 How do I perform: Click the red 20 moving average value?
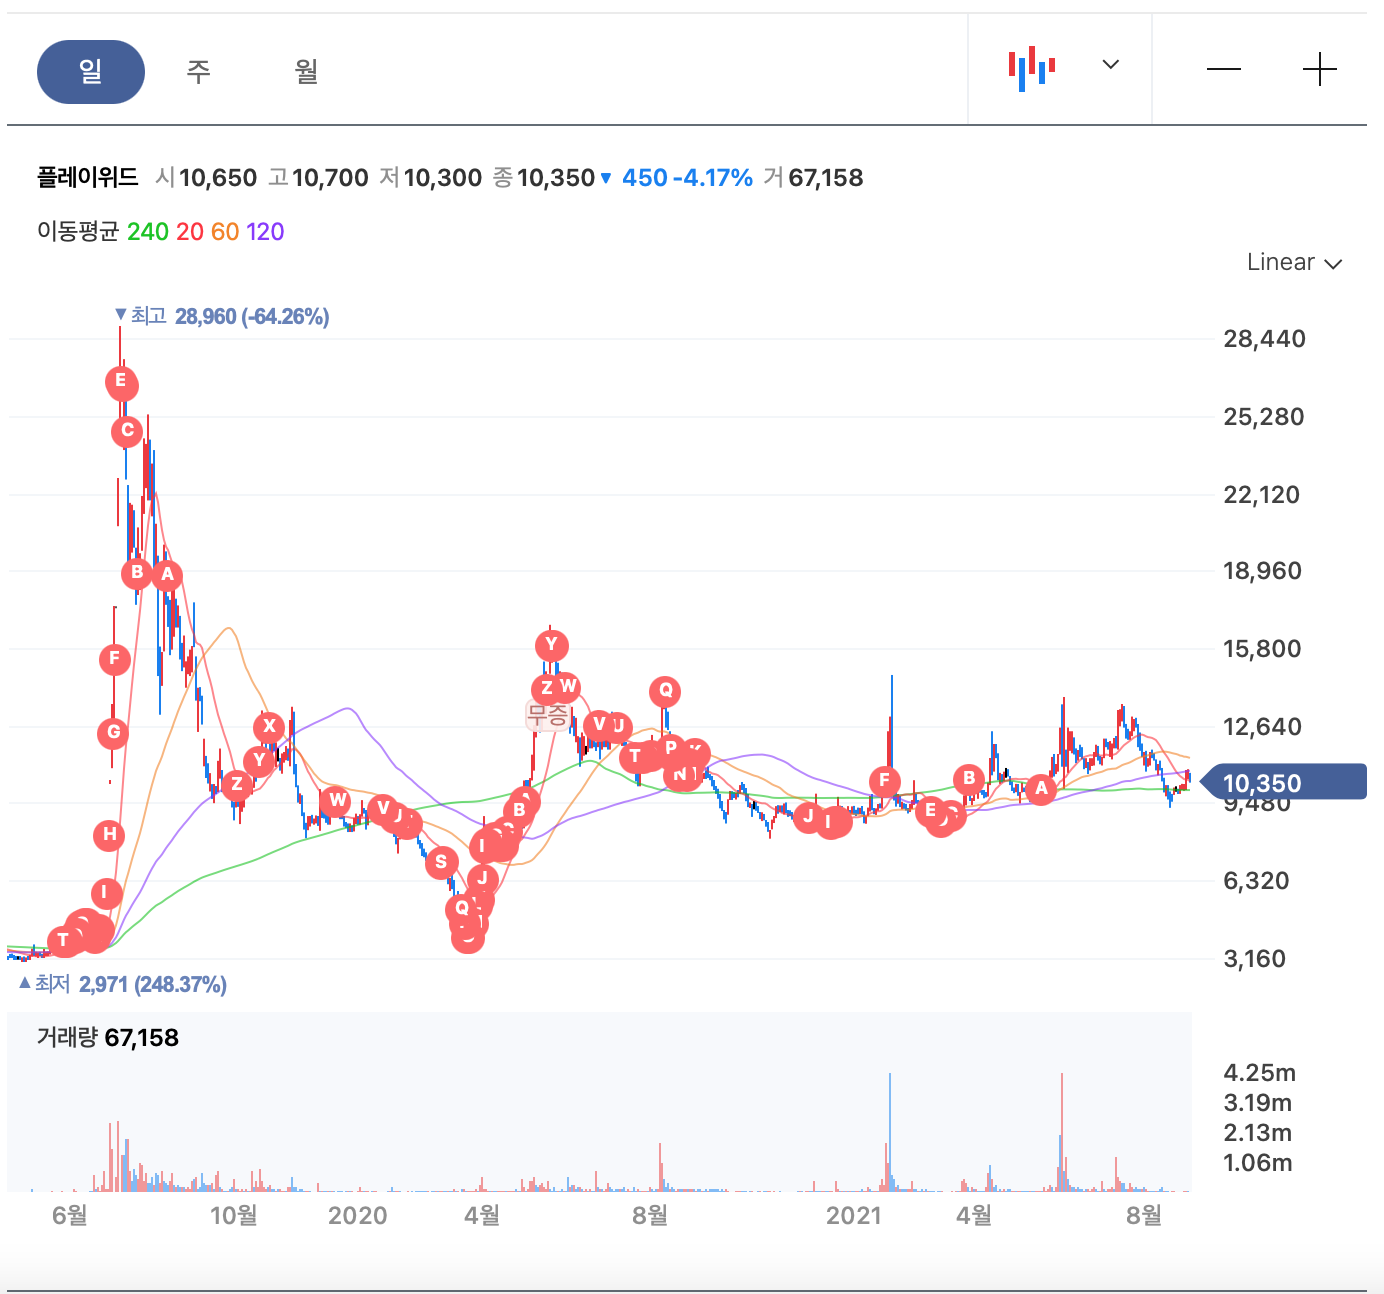(190, 232)
